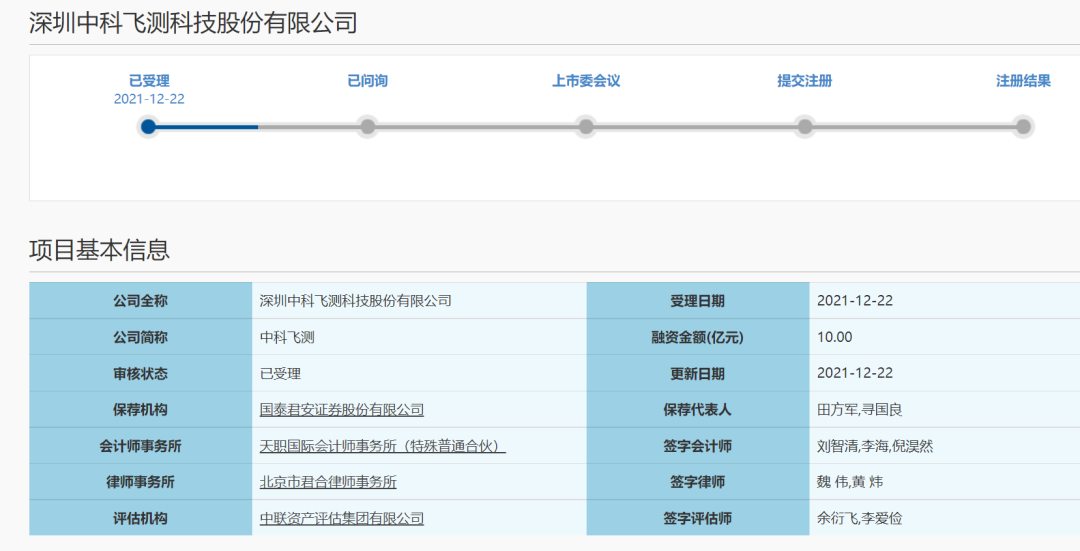Click the 中科飞测 value cell
This screenshot has height=551, width=1080.
419,337
